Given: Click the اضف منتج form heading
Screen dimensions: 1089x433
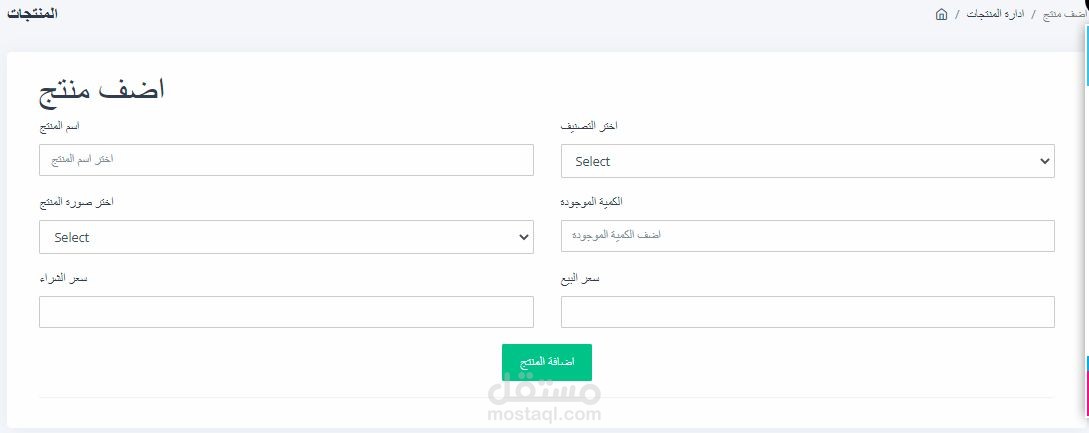Looking at the screenshot, I should tap(102, 90).
